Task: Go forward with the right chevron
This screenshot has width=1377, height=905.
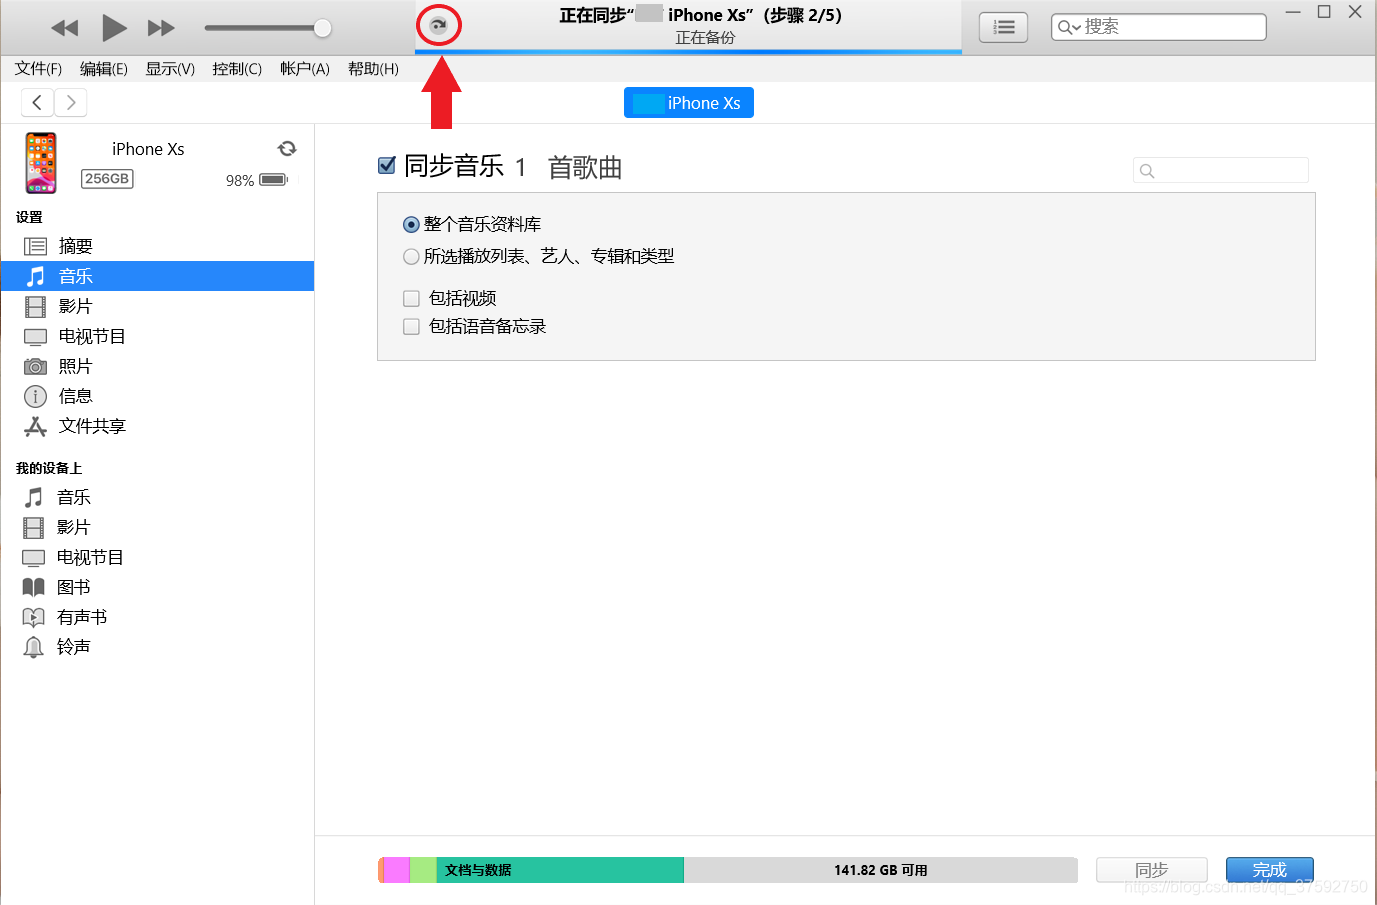Action: pos(71,102)
